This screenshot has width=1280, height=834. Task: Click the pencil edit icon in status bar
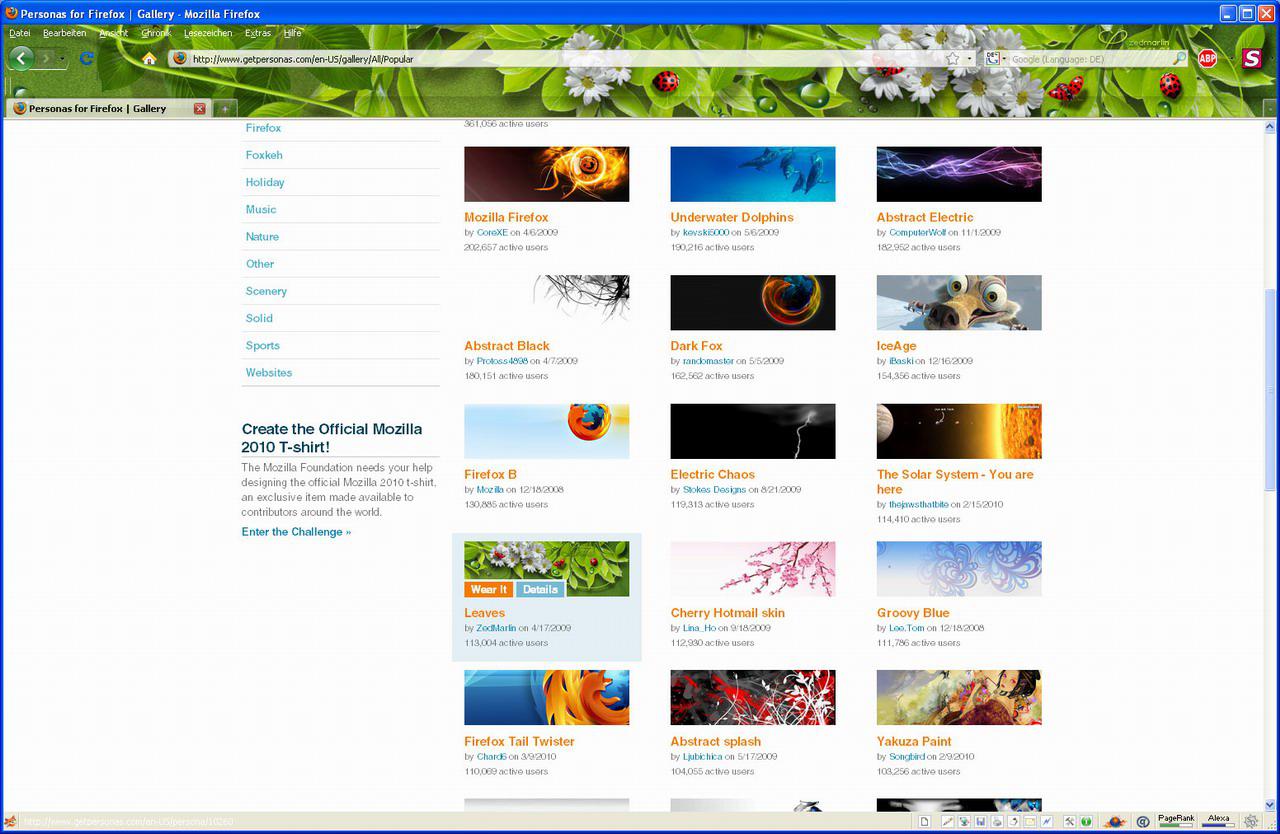click(x=947, y=822)
